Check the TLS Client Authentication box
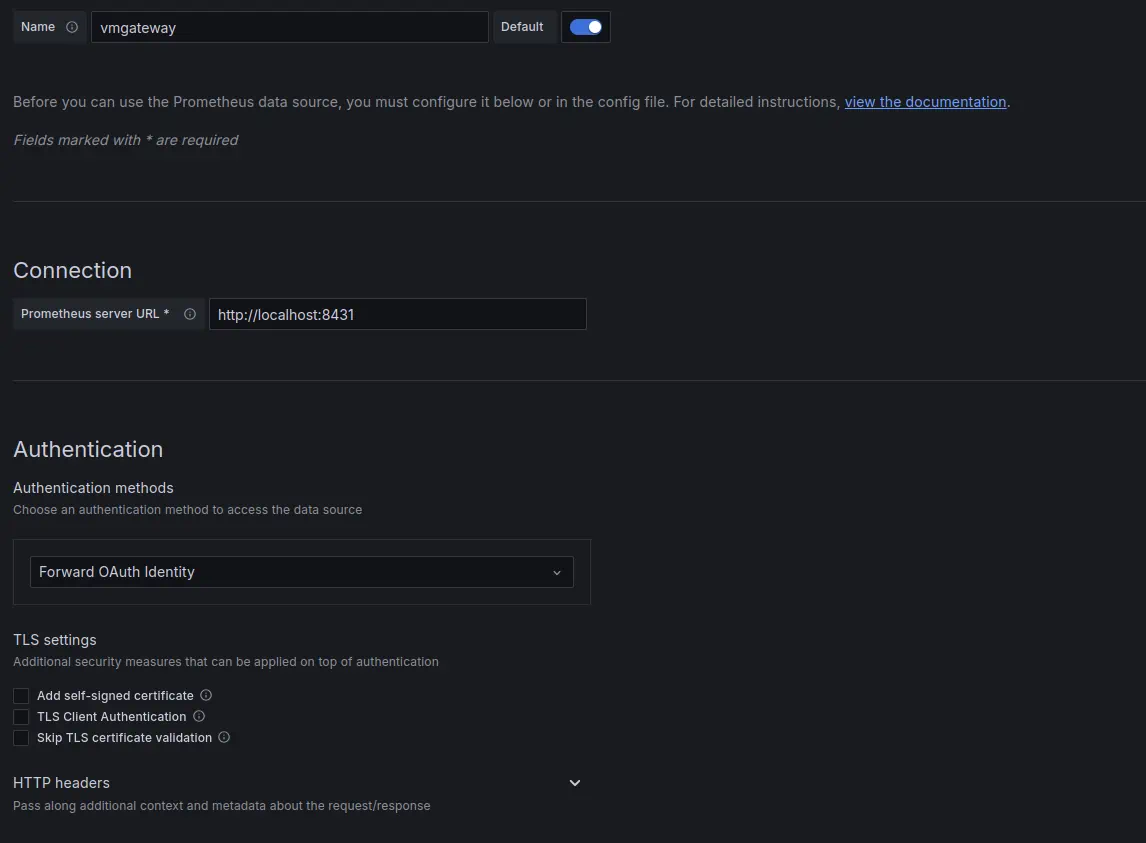1146x843 pixels. pos(21,717)
